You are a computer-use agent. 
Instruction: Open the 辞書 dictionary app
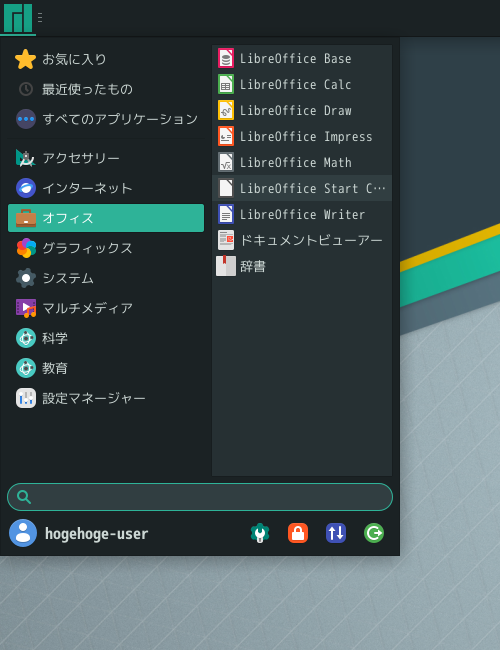[302, 266]
